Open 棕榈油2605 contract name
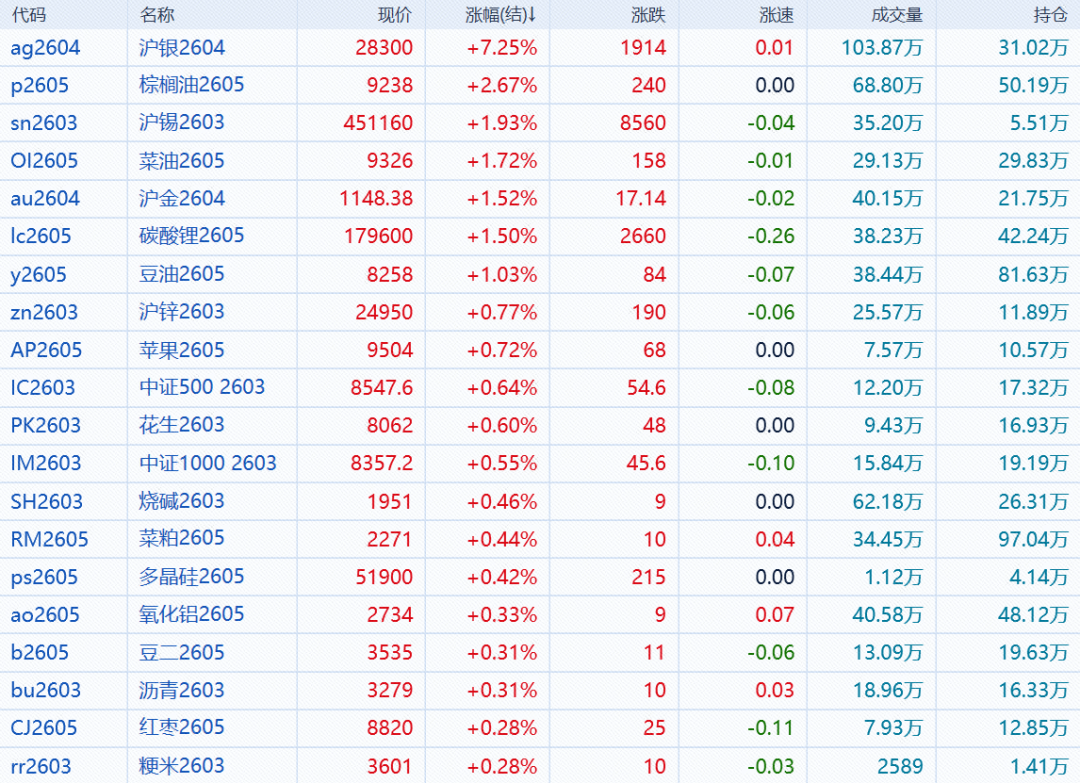1080x783 pixels. 191,85
